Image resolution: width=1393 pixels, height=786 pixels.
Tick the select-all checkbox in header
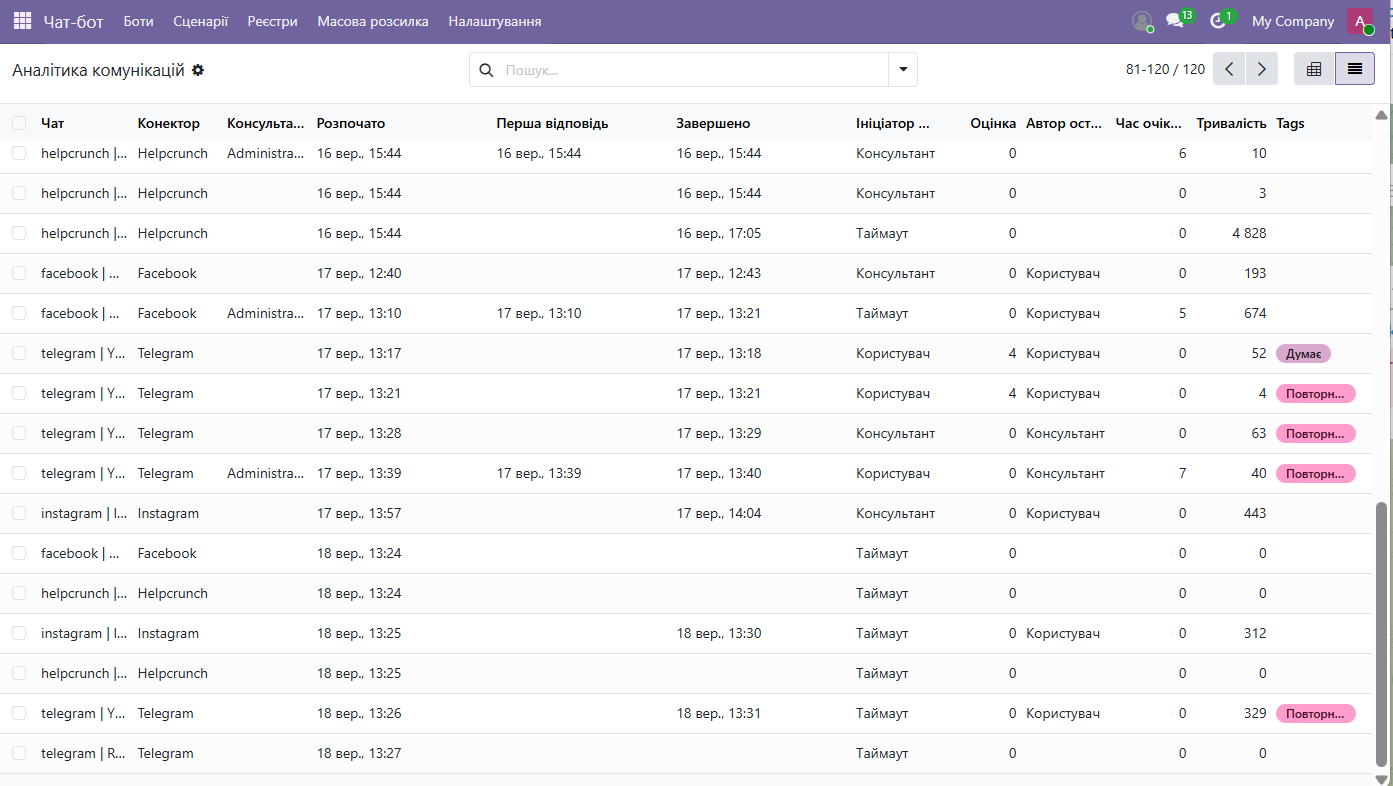pyautogui.click(x=19, y=123)
